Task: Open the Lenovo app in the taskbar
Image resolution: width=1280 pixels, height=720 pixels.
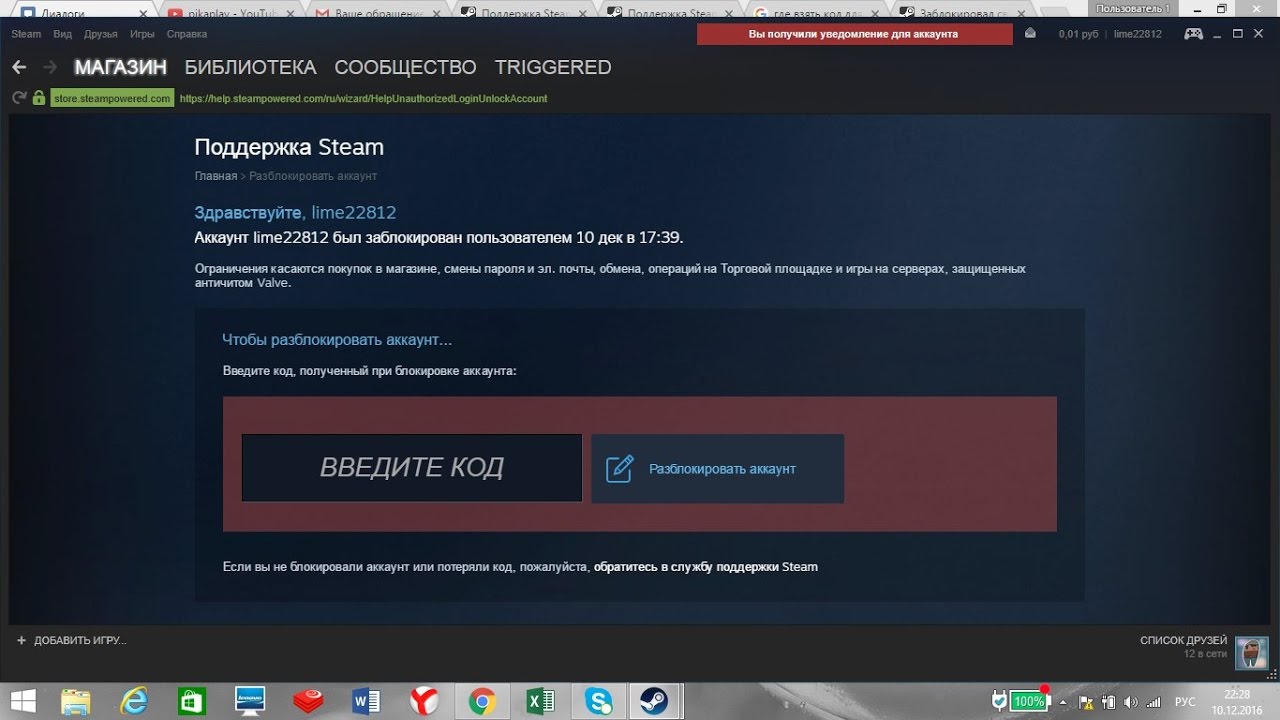Action: [x=249, y=701]
